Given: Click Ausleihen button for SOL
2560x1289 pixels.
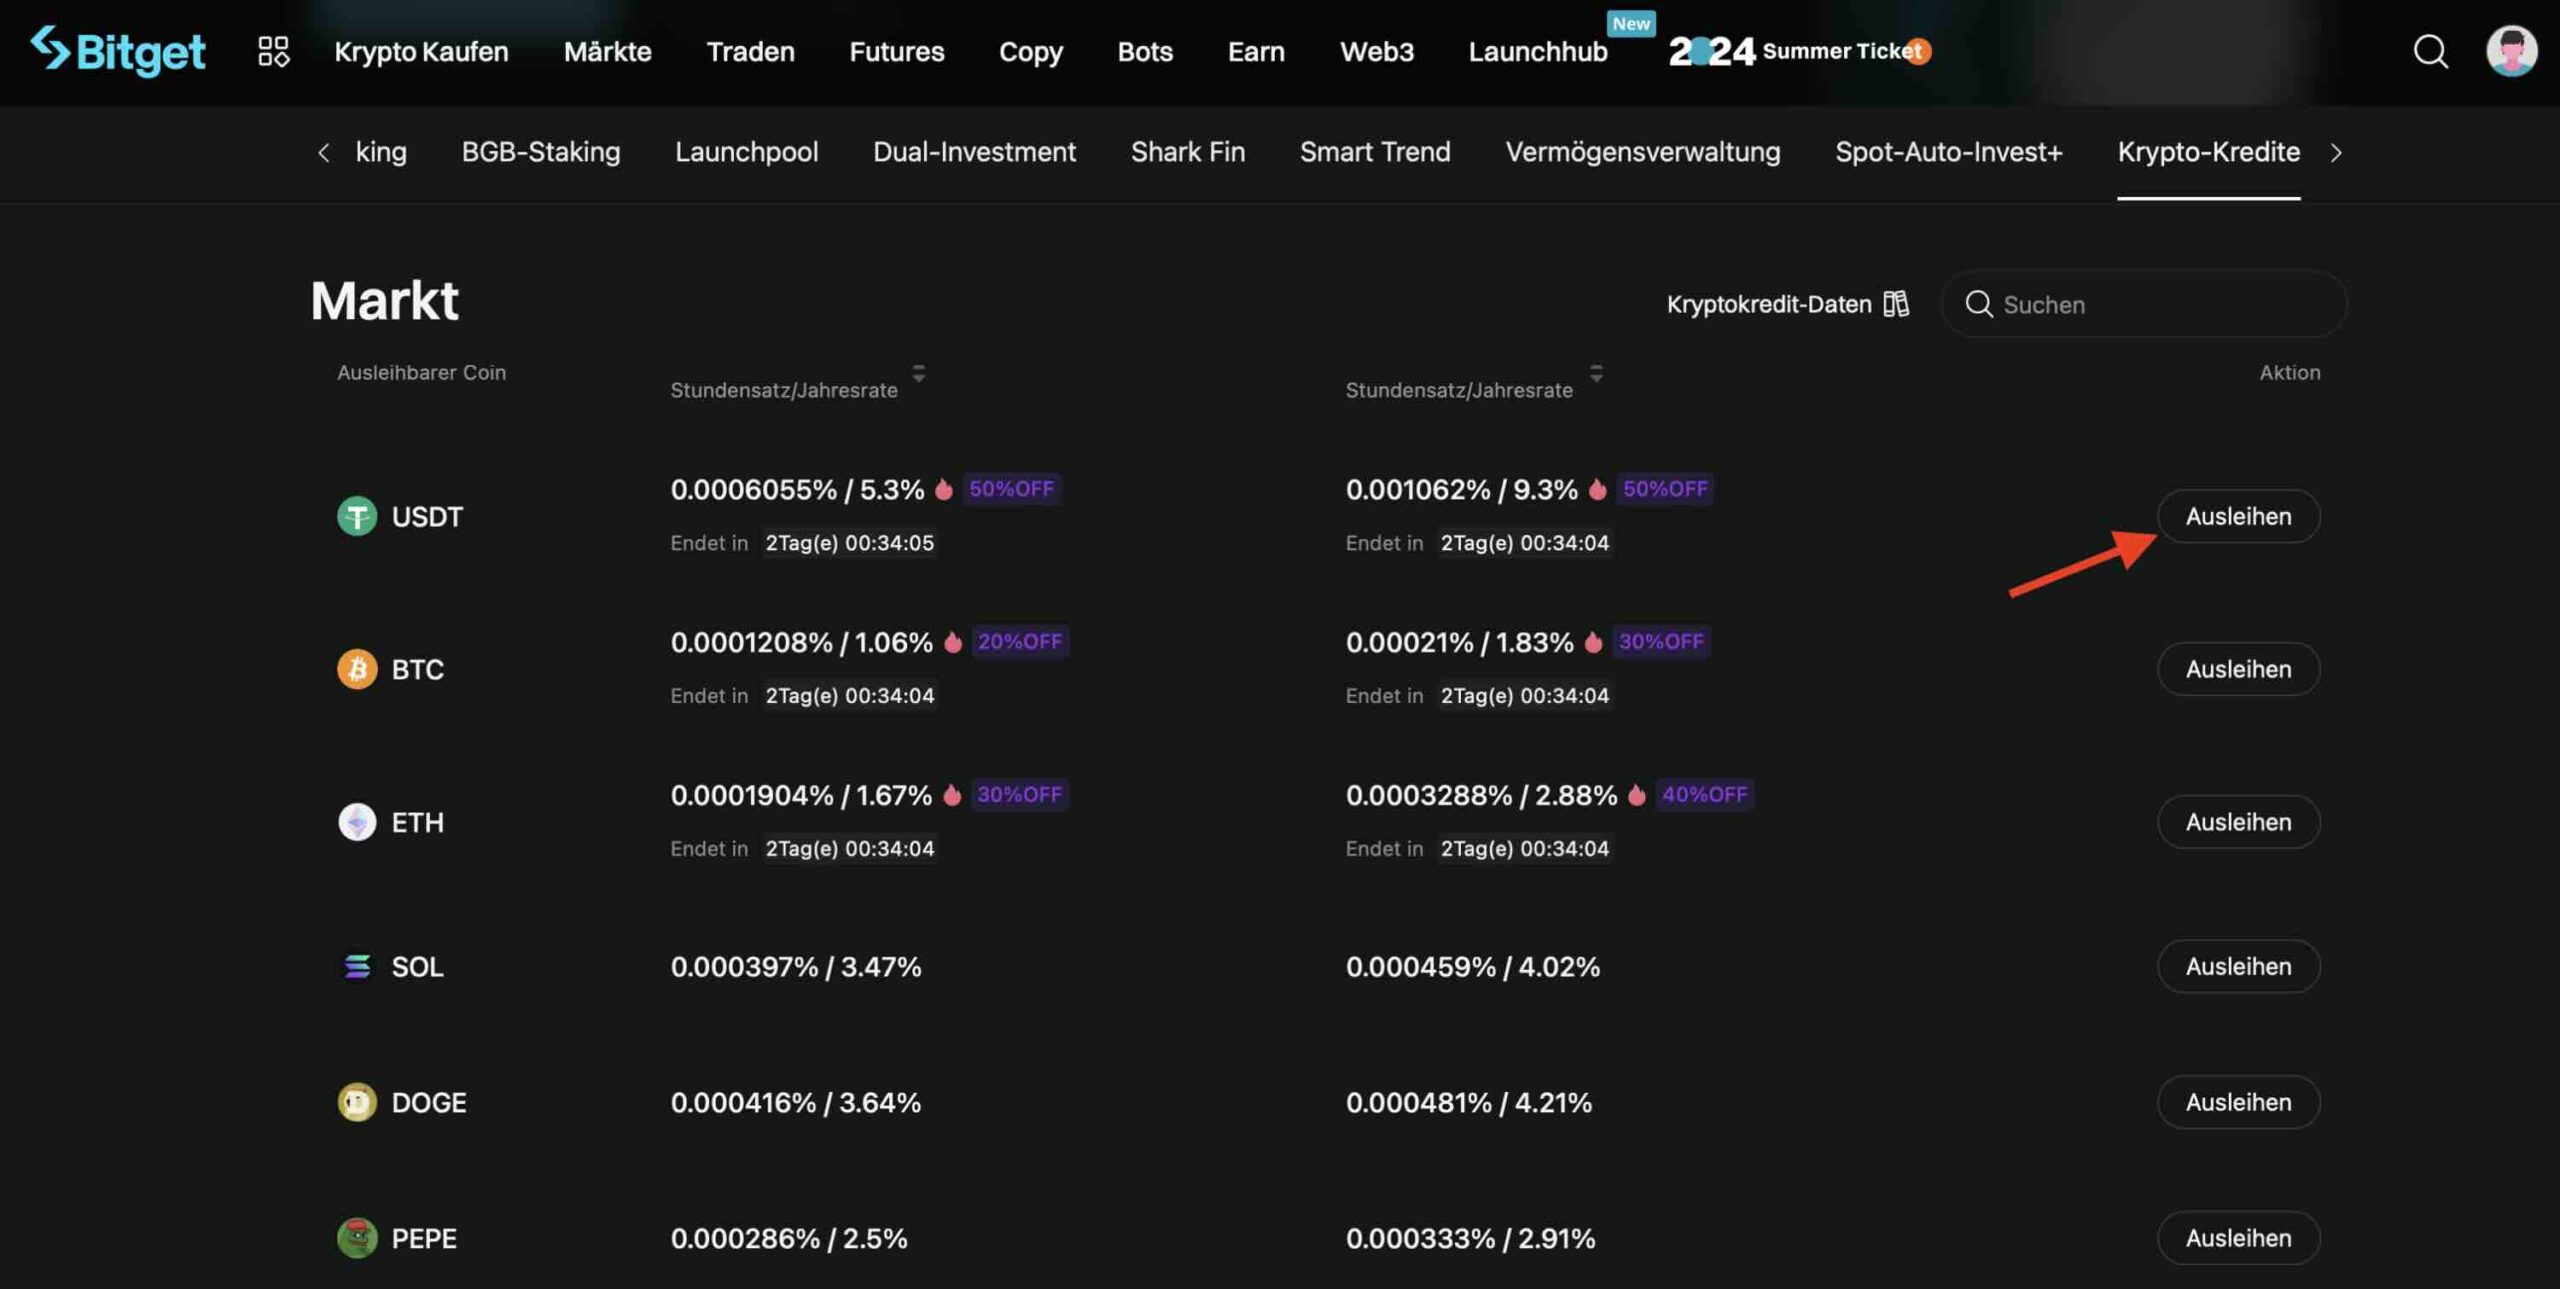Looking at the screenshot, I should (2238, 966).
